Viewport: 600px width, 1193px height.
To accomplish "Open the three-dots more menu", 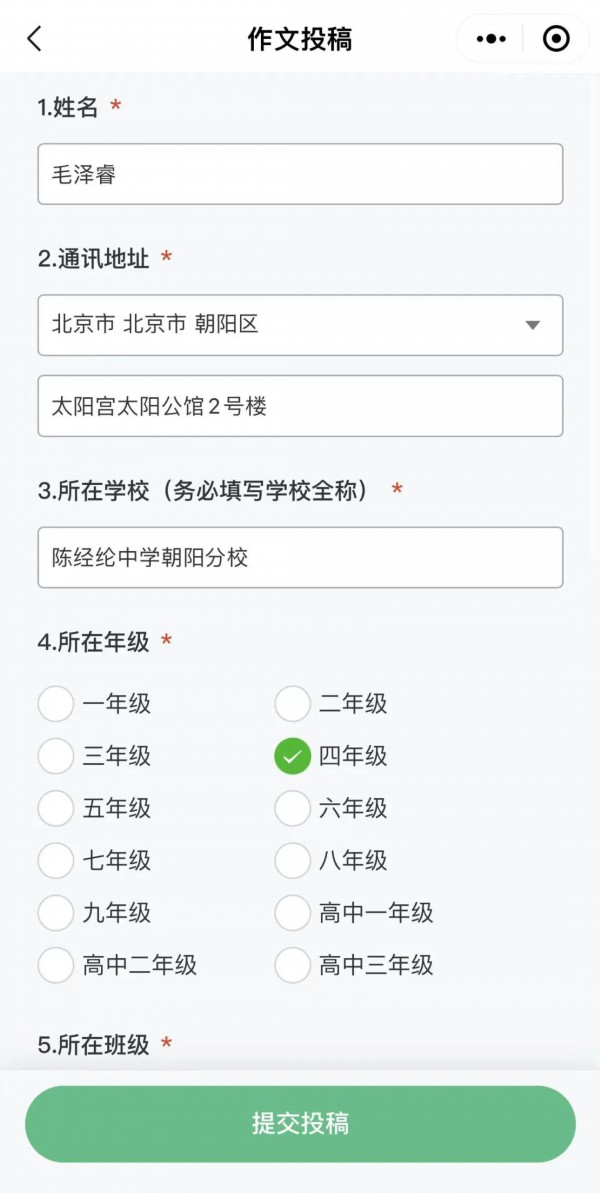I will click(x=491, y=39).
